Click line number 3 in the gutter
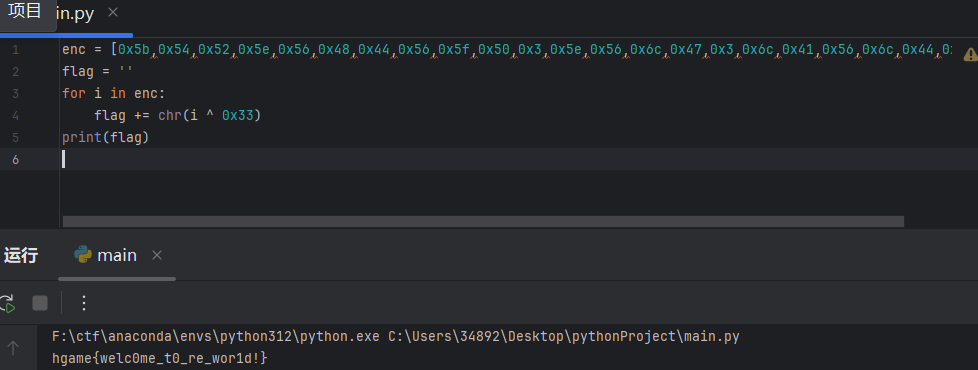978x370 pixels. pyautogui.click(x=15, y=94)
